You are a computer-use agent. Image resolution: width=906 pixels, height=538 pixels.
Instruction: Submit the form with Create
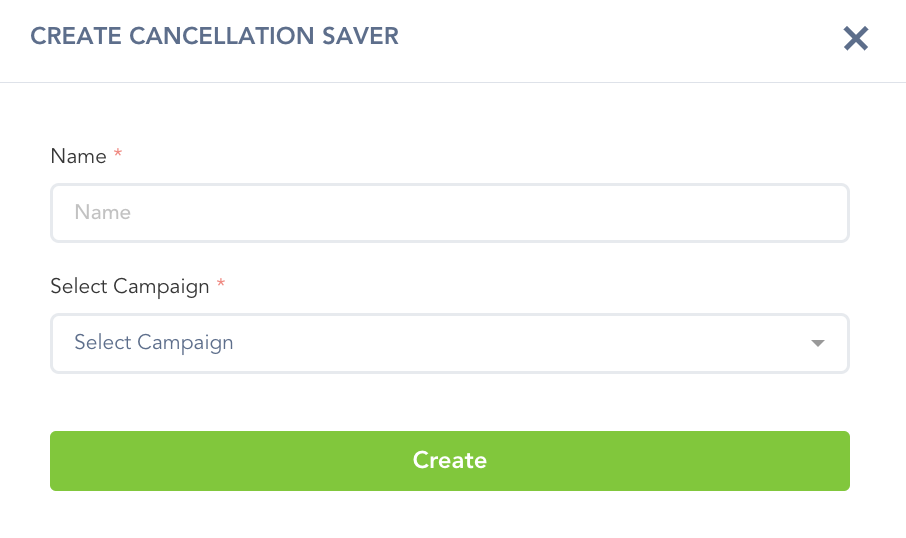(x=450, y=461)
